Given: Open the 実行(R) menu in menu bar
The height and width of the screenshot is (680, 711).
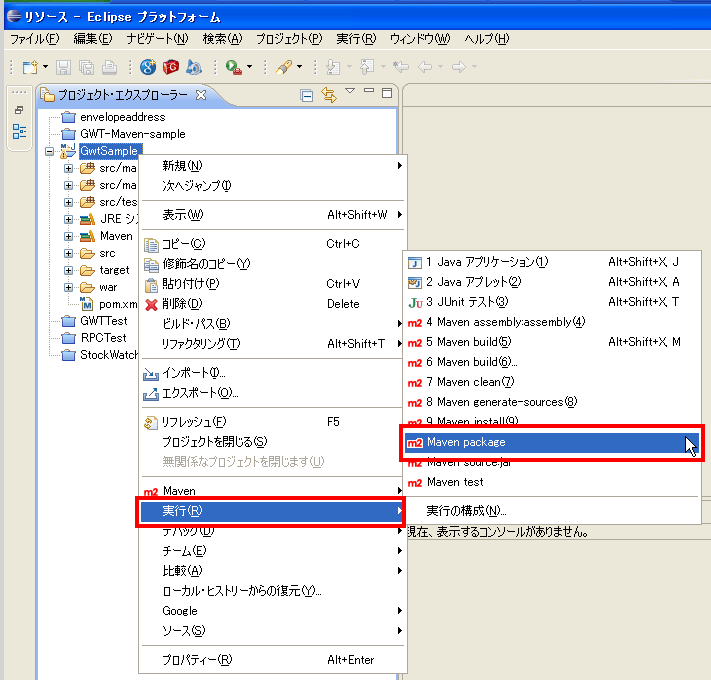Looking at the screenshot, I should pos(356,39).
